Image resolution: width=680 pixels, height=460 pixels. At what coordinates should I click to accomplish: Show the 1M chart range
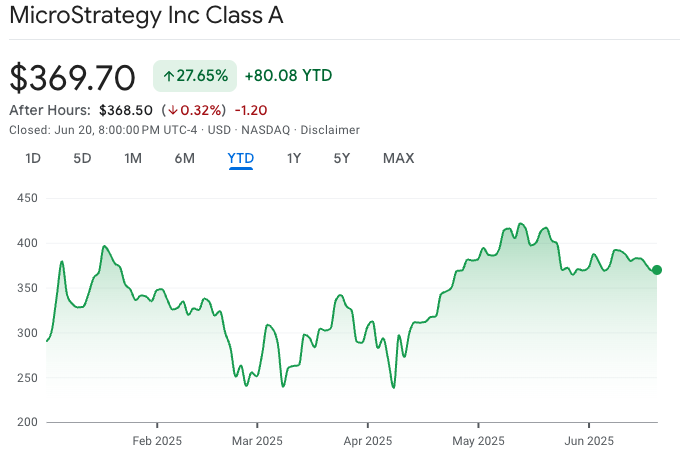pos(133,158)
